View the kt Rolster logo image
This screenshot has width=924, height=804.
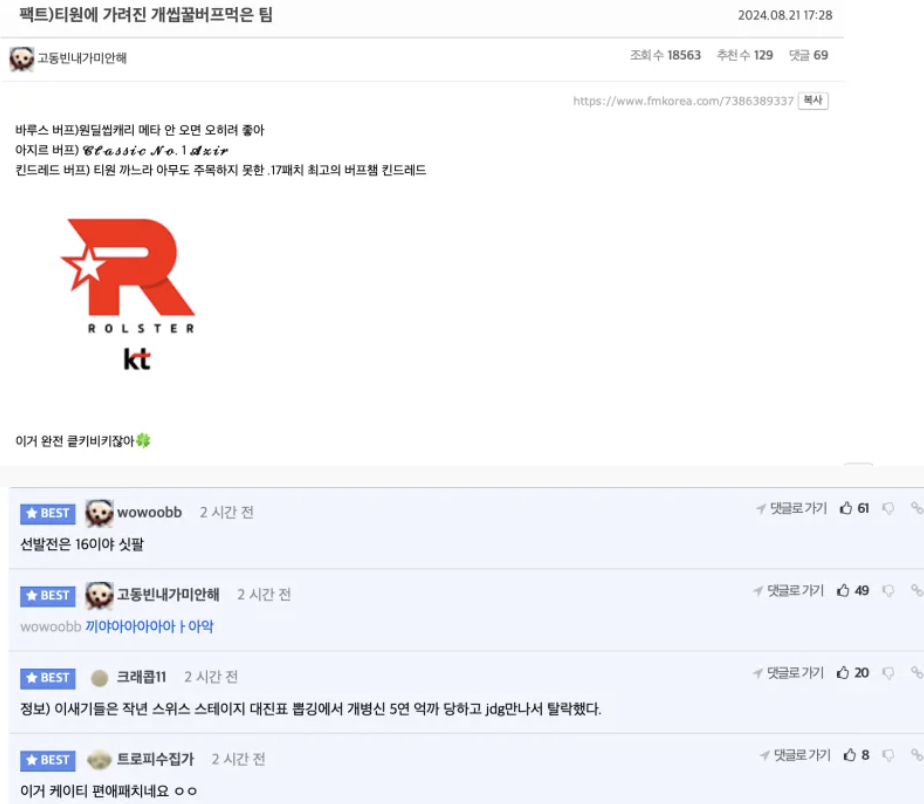[128, 295]
